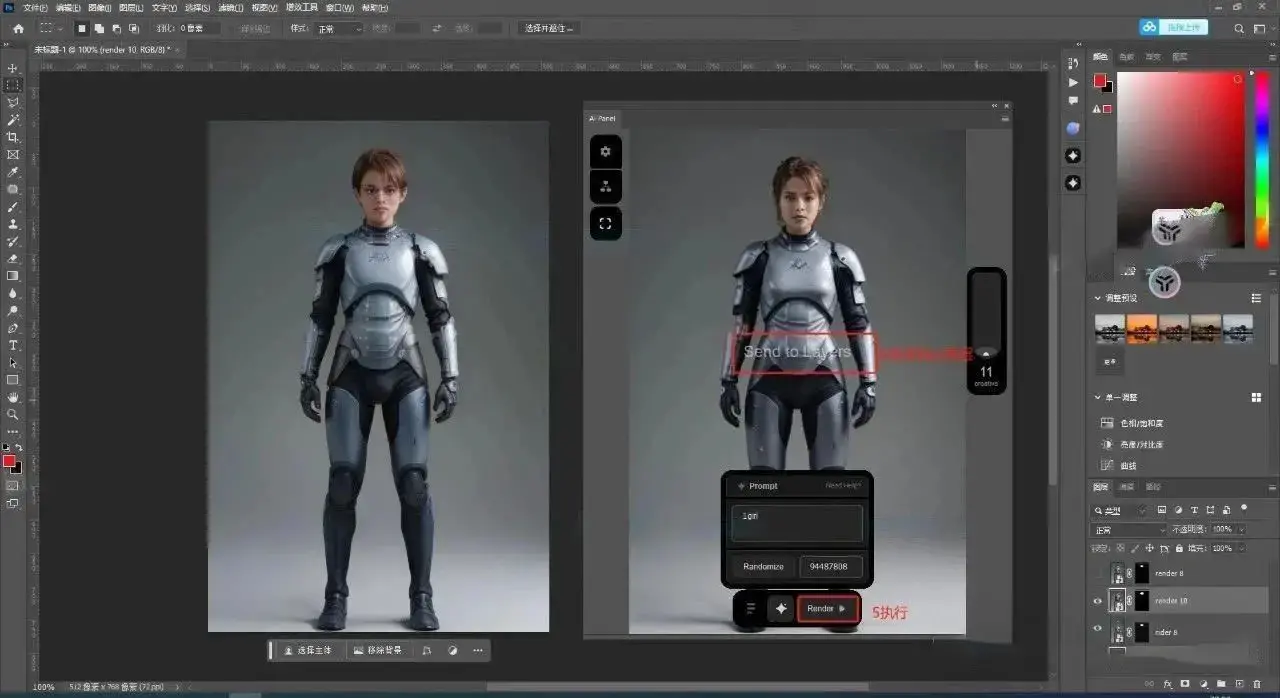Select the Horizontal Type tool
1280x698 pixels.
(13, 345)
